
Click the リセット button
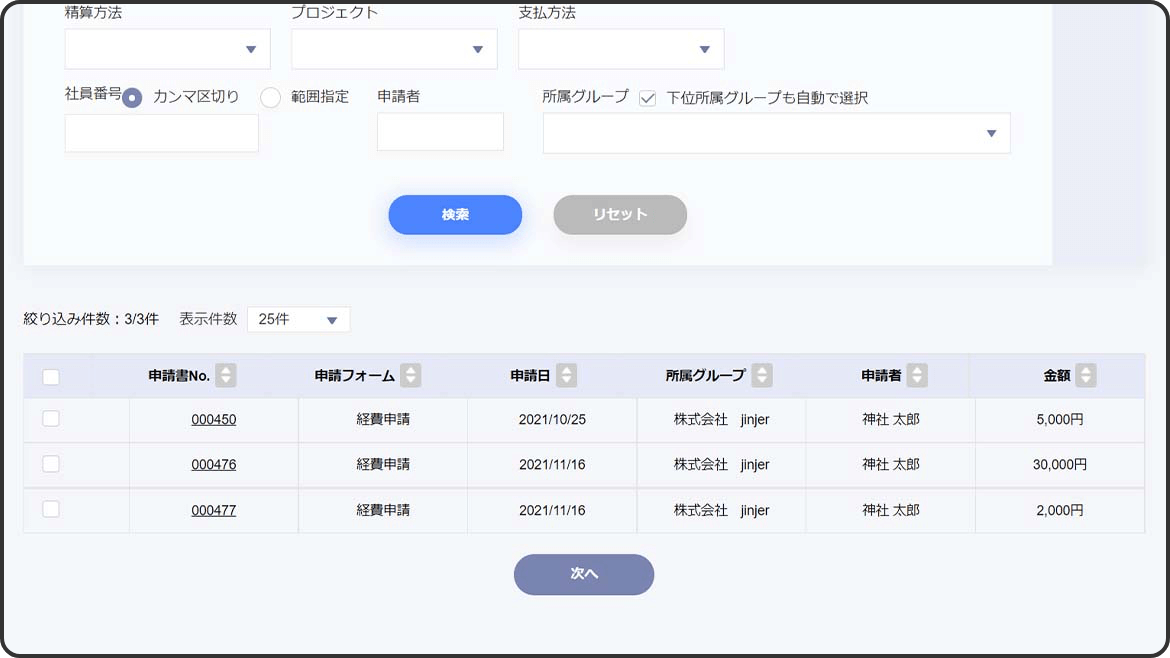620,215
